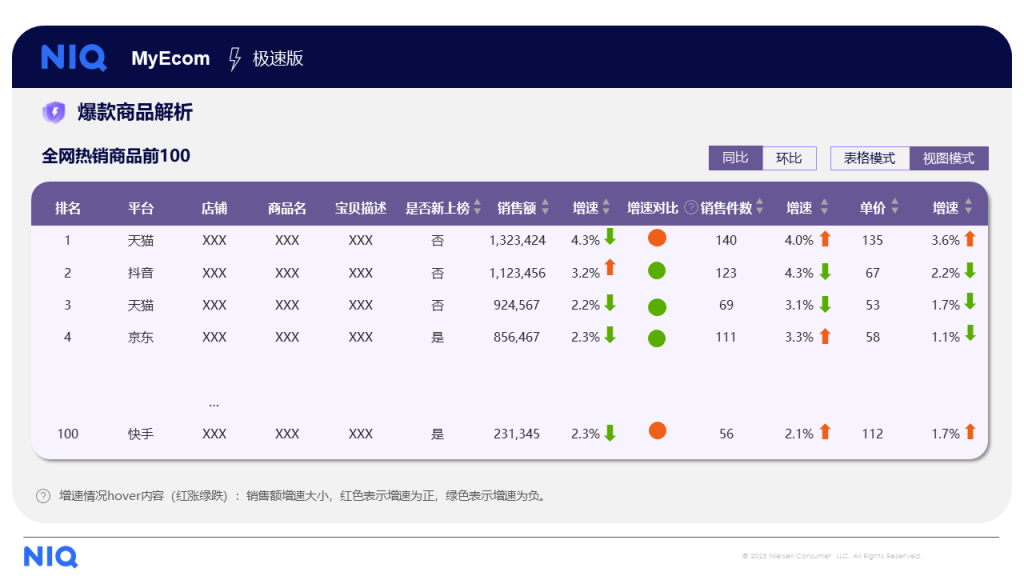Screen dimensions: 1024x576
Task: Click rank 100 cell
Action: (68, 434)
